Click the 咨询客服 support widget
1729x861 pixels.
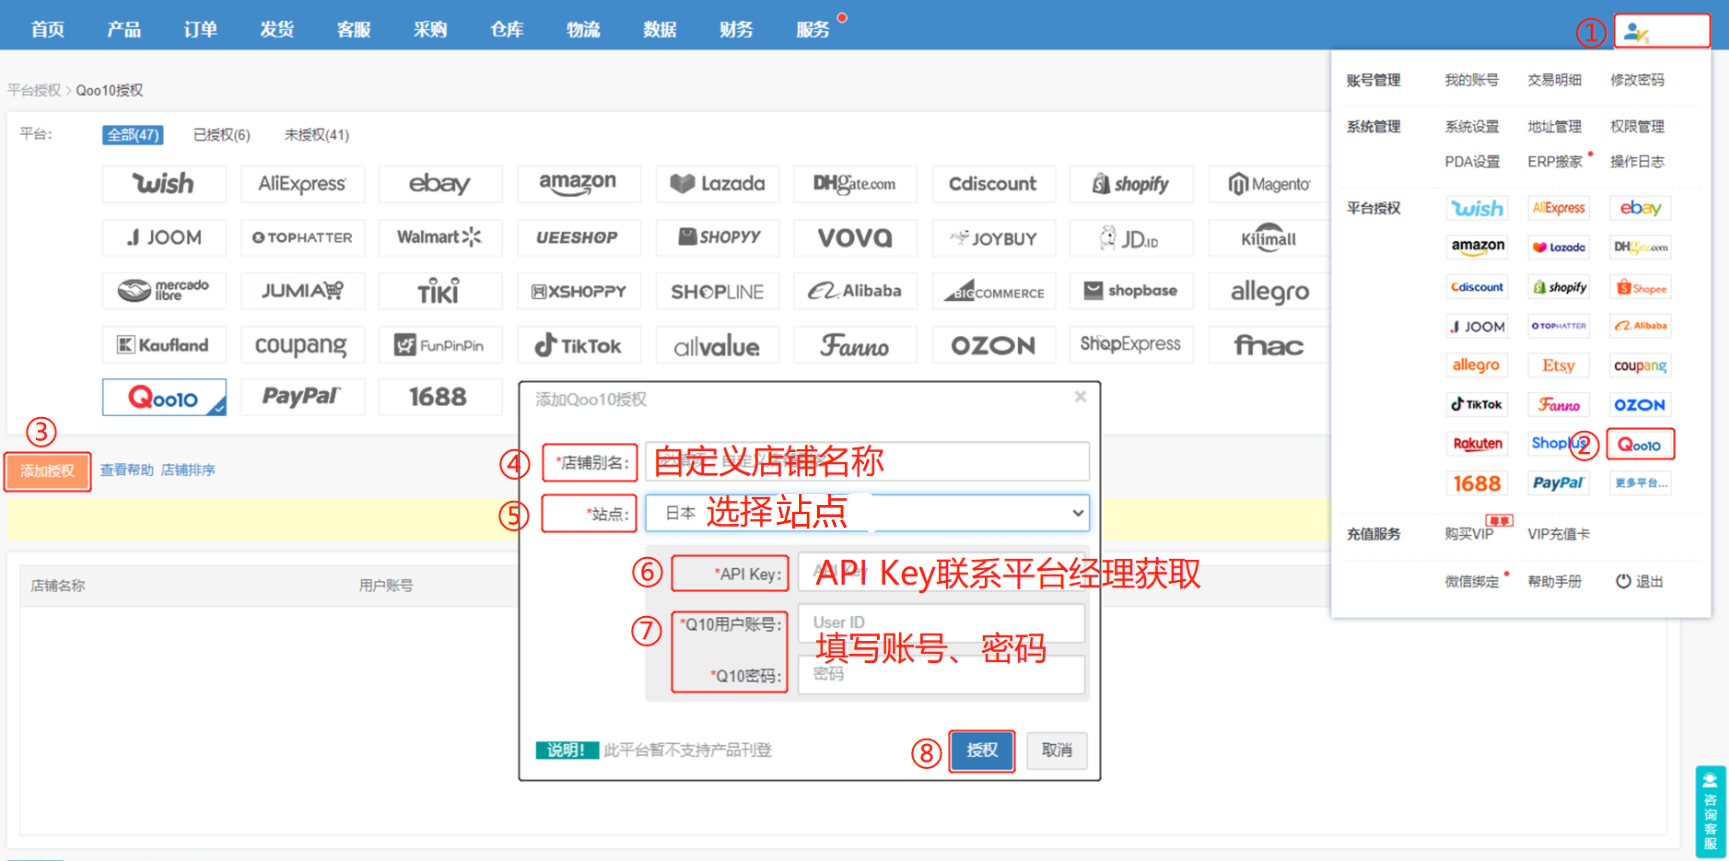coord(1710,811)
